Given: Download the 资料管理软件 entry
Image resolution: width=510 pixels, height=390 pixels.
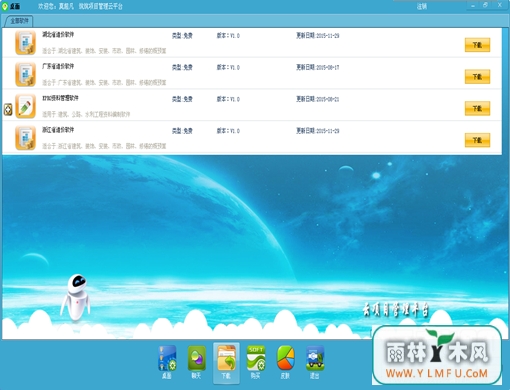Looking at the screenshot, I should 477,108.
